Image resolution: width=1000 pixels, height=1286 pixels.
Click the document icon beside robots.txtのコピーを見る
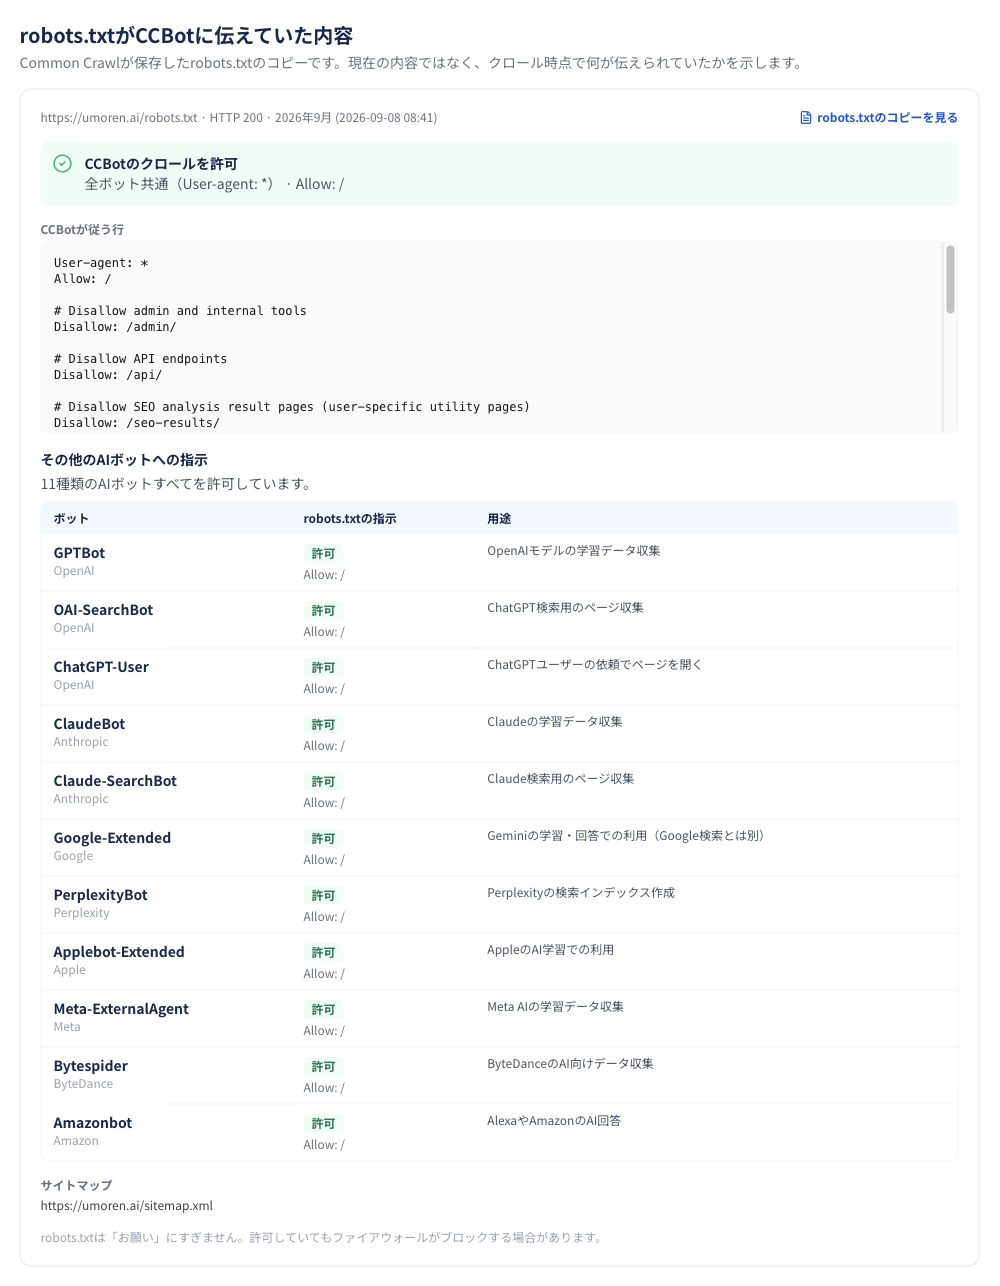[806, 118]
